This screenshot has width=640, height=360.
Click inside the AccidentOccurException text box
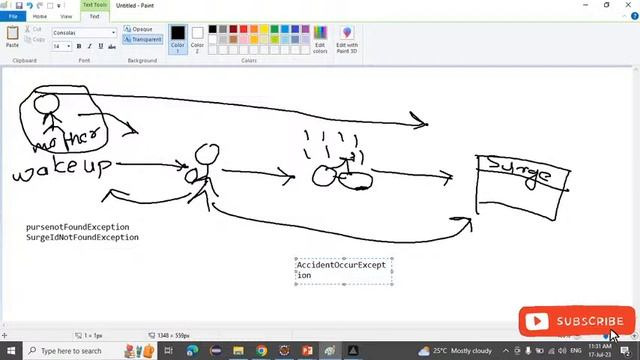[x=344, y=271]
